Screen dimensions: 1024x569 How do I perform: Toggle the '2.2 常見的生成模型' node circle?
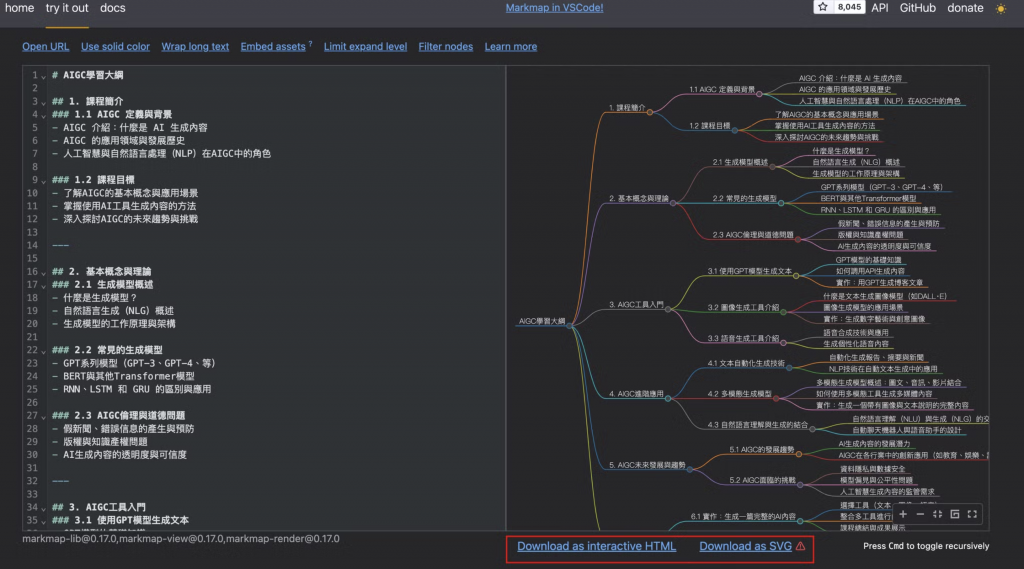[780, 203]
